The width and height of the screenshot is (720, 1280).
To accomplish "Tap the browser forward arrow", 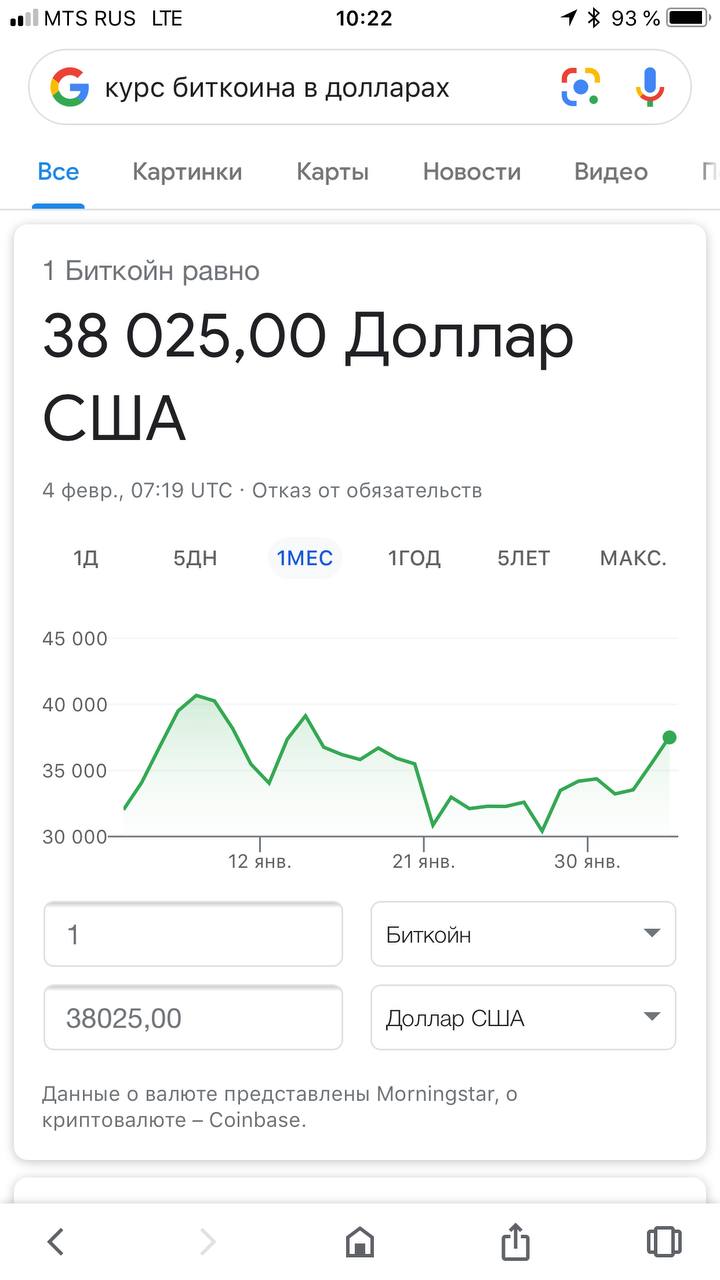I will [208, 1242].
